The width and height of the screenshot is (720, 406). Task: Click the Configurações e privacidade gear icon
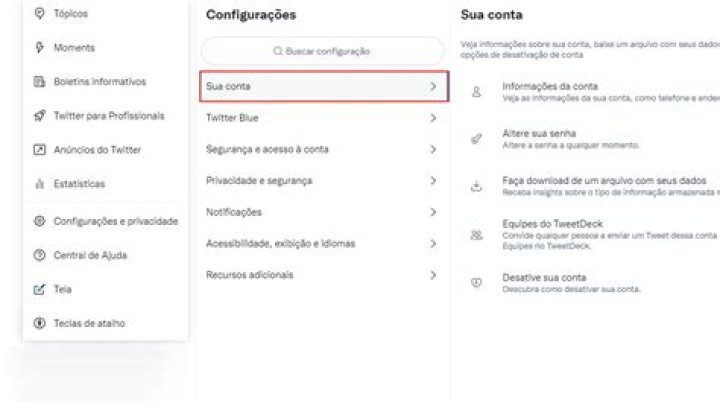(x=40, y=221)
